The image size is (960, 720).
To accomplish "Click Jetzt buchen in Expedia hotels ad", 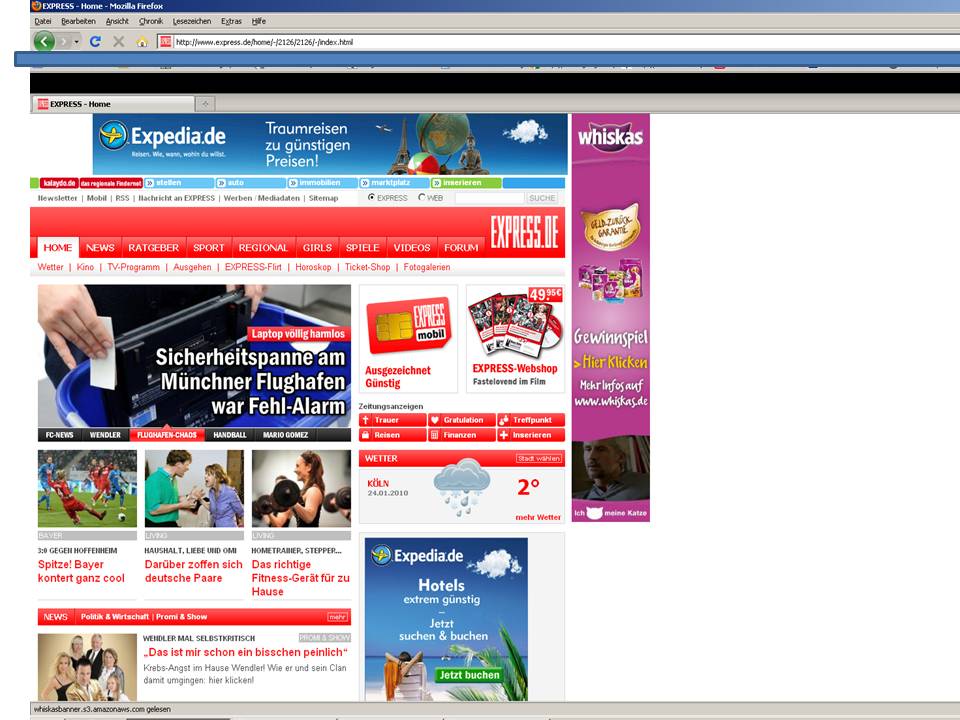I will [470, 675].
